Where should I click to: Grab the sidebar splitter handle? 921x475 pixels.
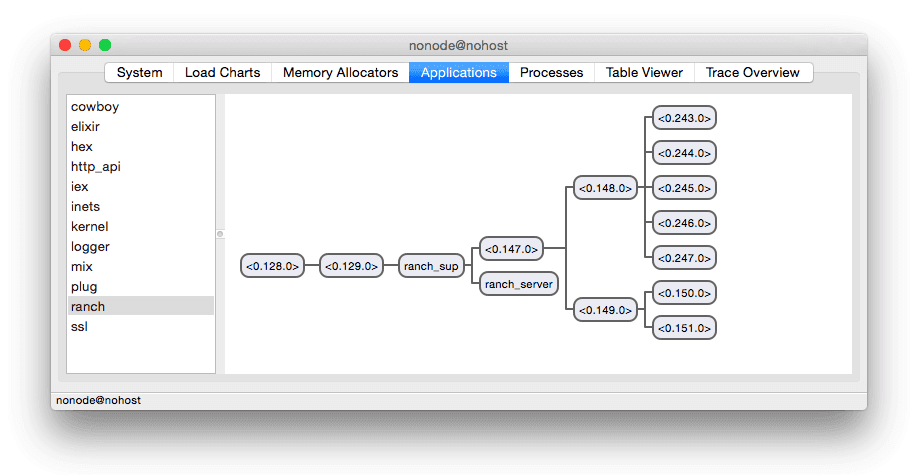[x=220, y=234]
